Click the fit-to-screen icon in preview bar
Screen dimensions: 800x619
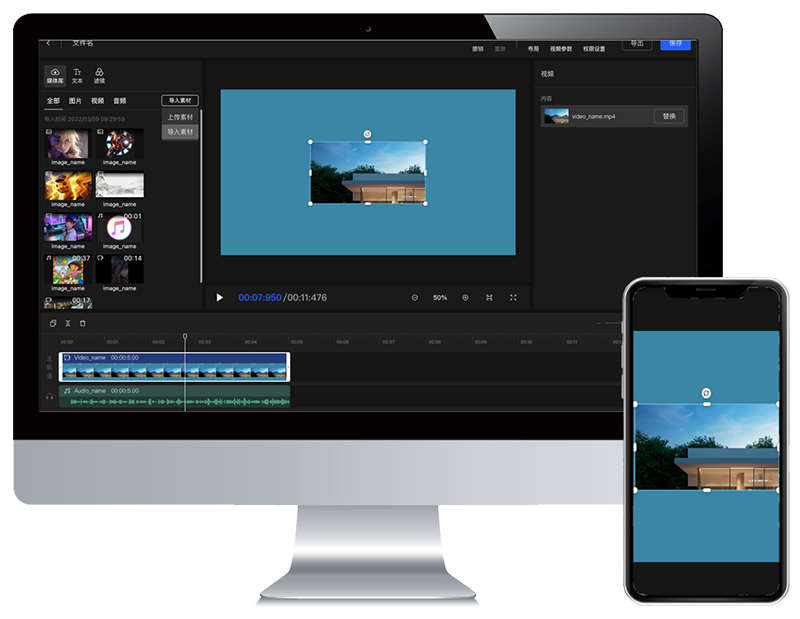[x=489, y=298]
